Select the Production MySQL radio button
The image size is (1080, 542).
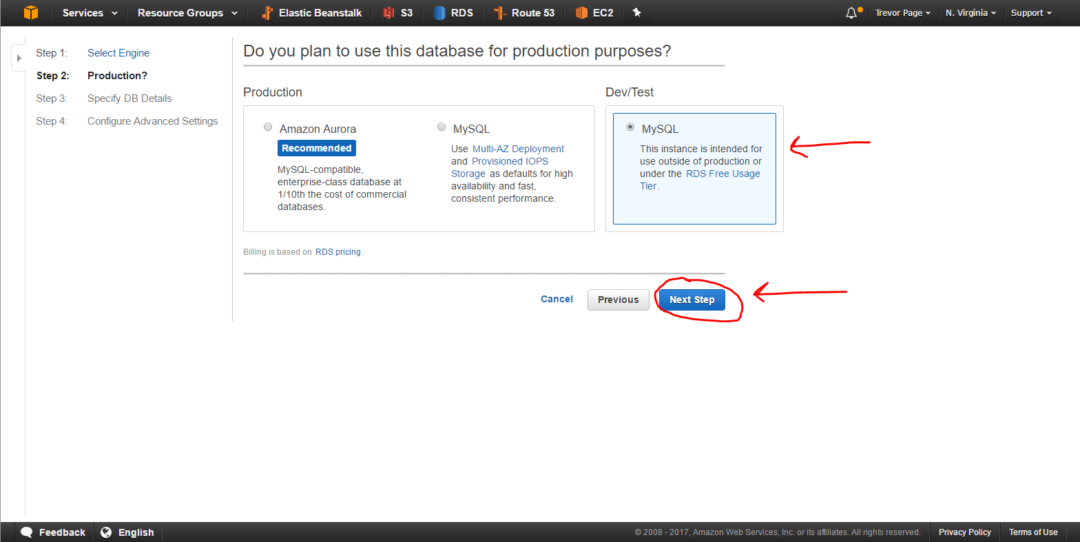tap(441, 127)
